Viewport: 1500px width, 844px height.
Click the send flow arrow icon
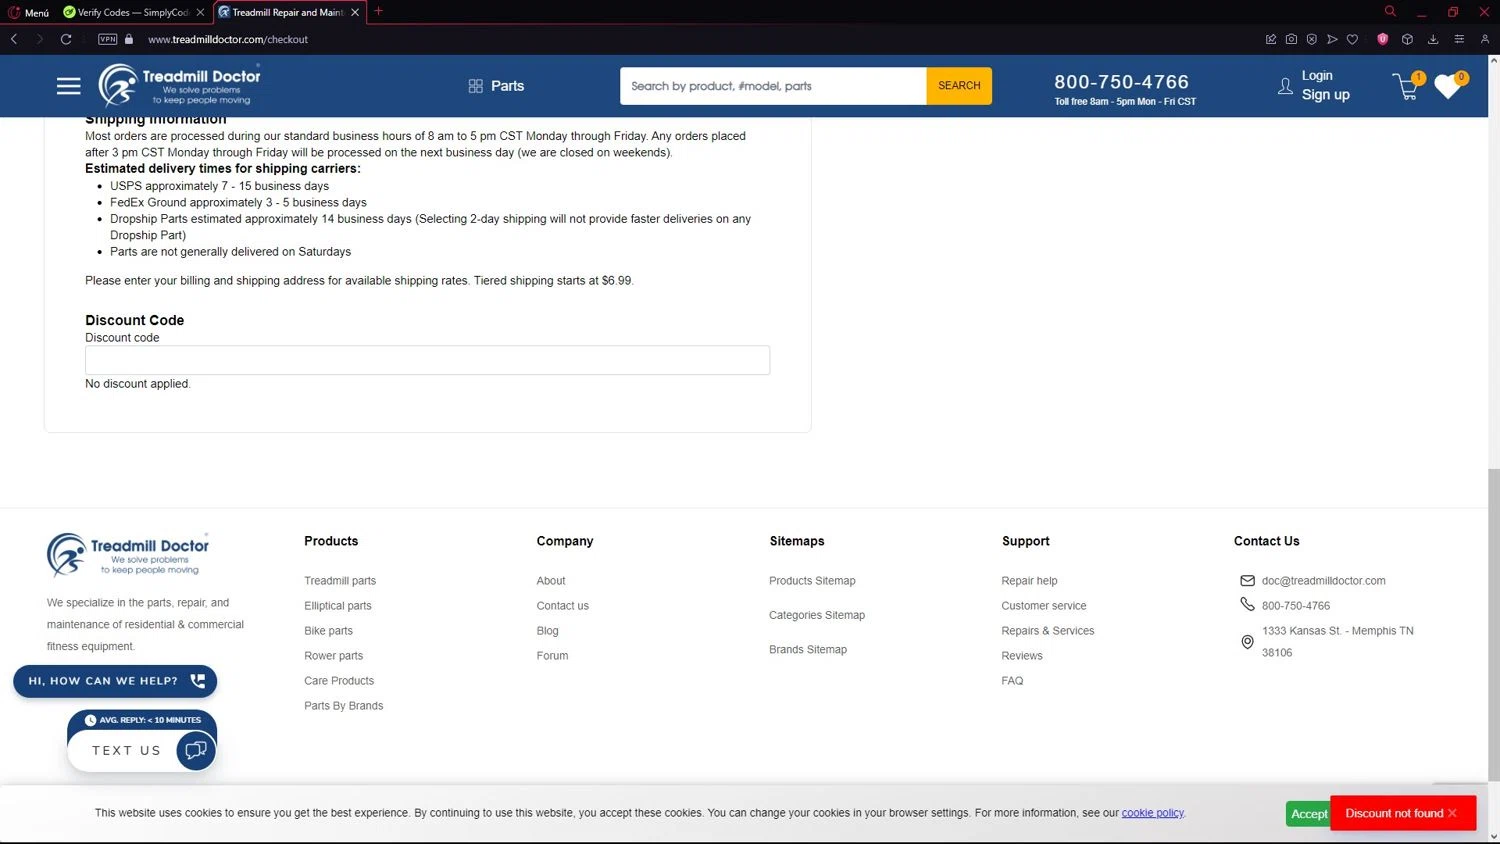[x=1332, y=39]
